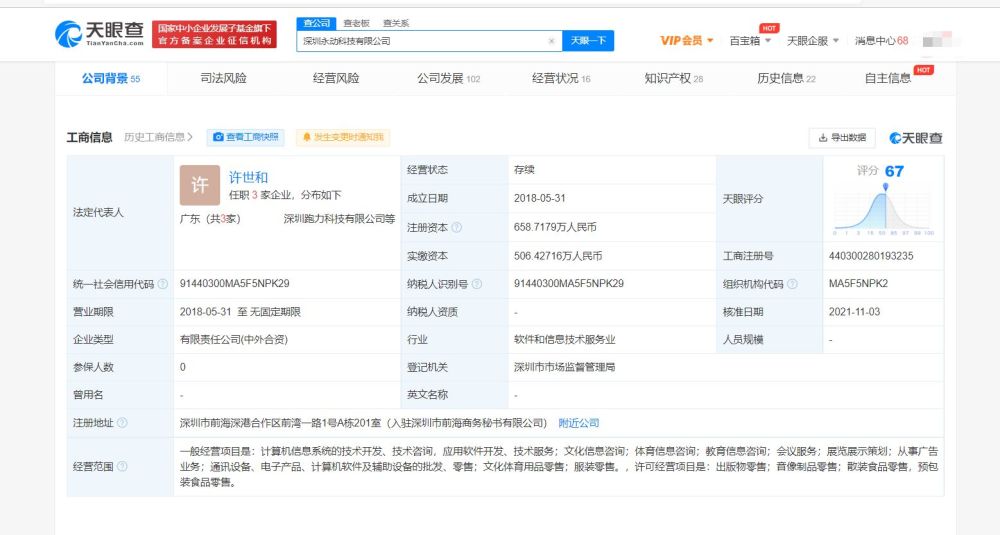1000x535 pixels.
Task: Open 公司背景 tab
Action: pos(111,78)
